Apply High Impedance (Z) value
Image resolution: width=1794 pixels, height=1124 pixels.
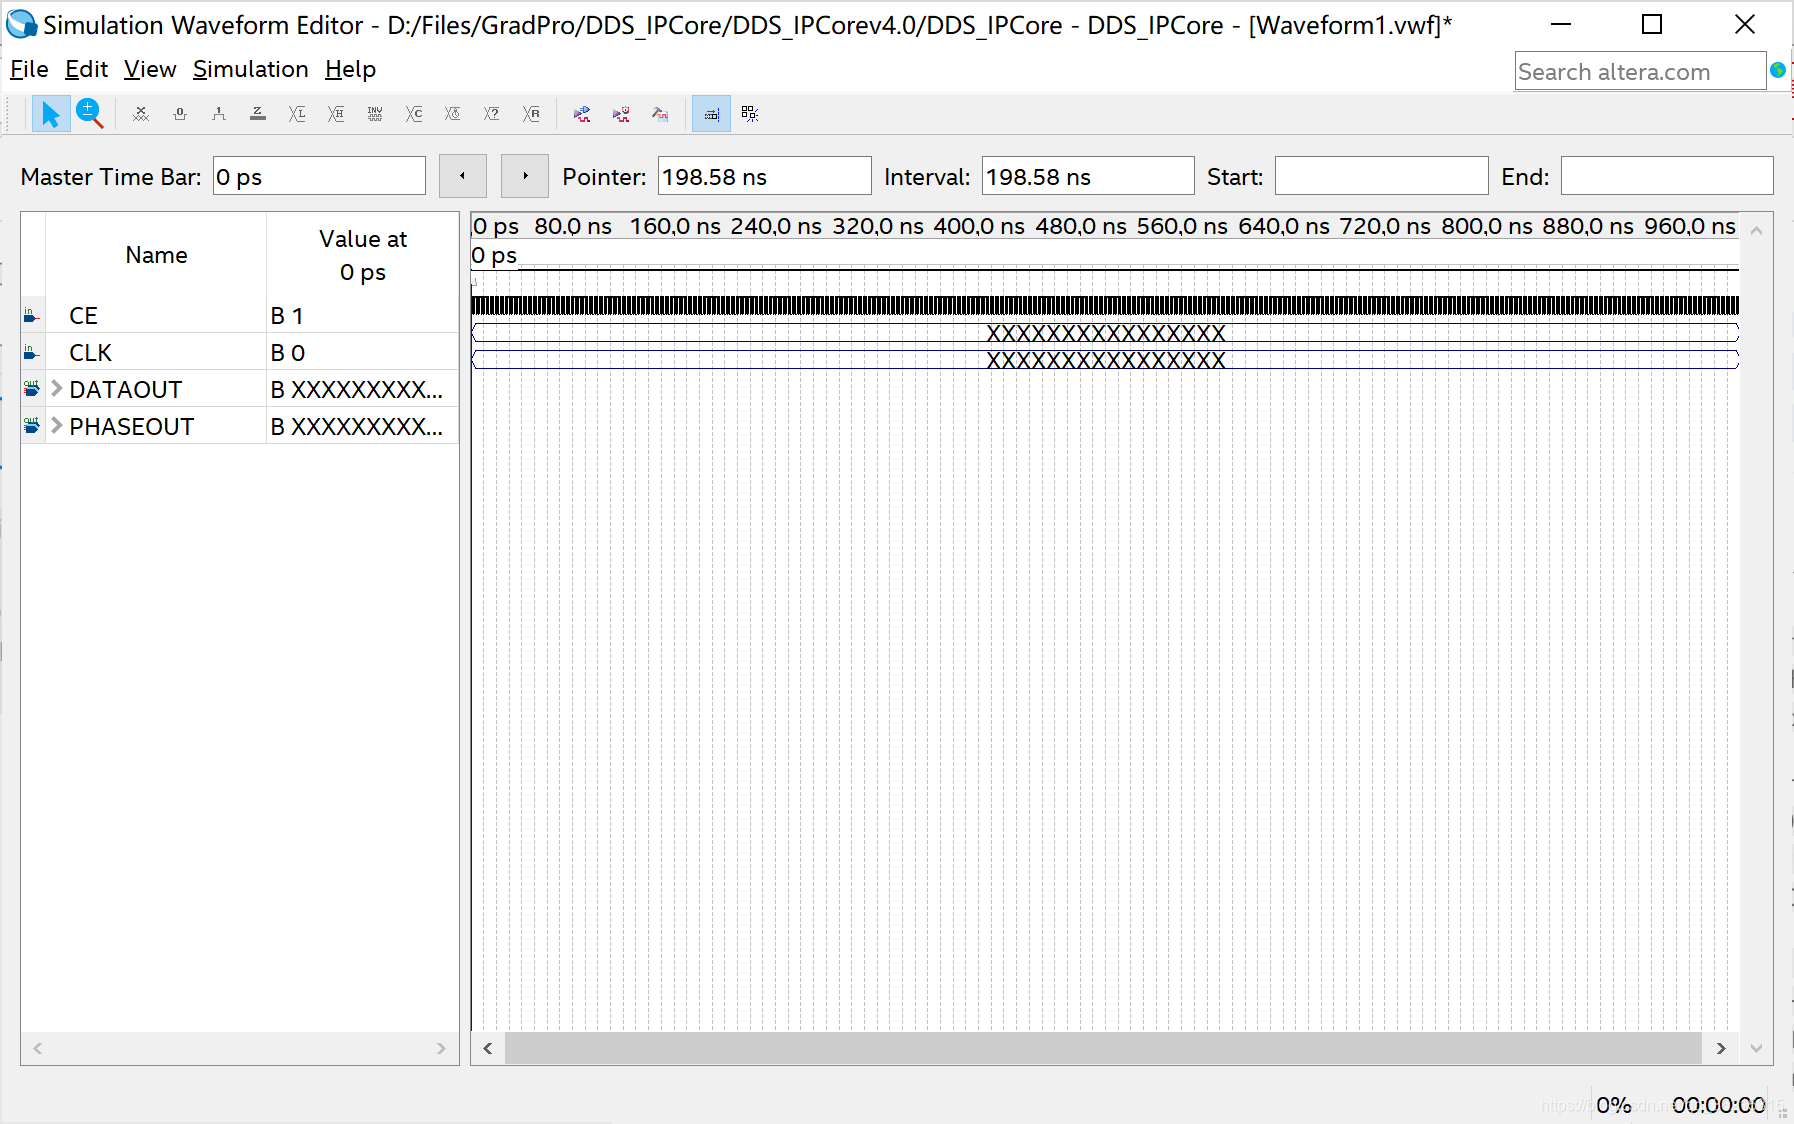258,114
